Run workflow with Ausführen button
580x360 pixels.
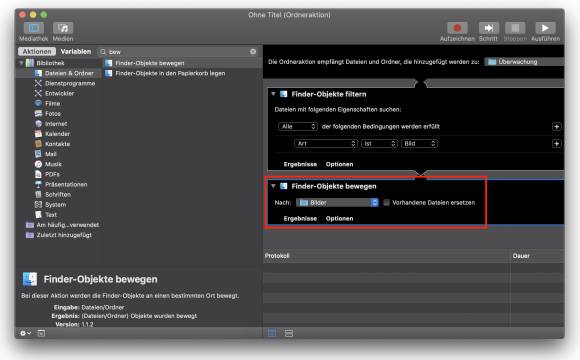[545, 28]
